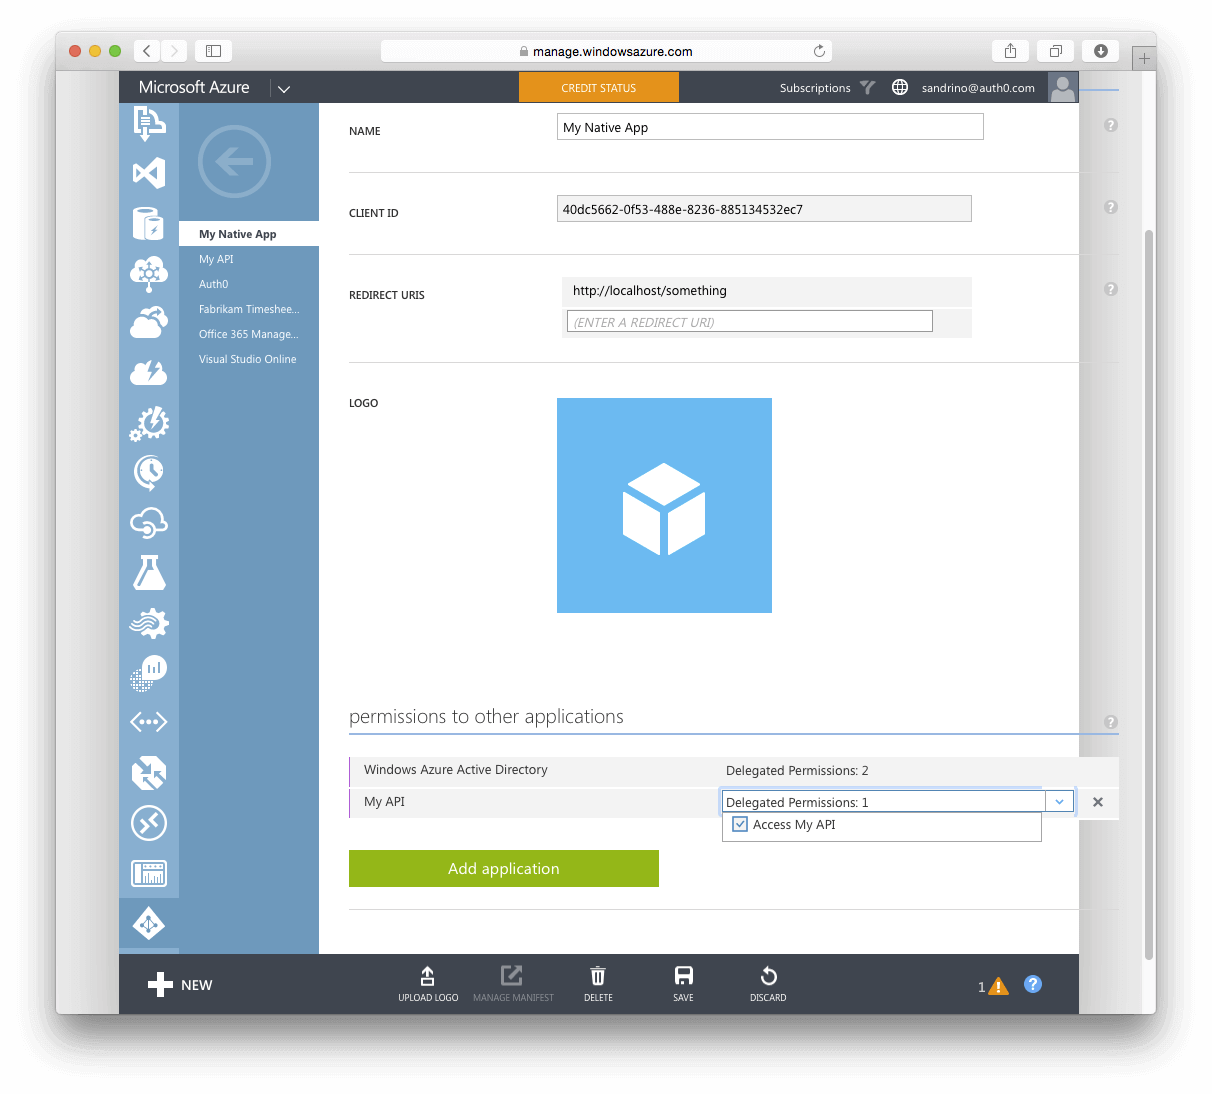Screen dimensions: 1212x1094
Task: Click the back arrow circle button
Action: (x=234, y=161)
